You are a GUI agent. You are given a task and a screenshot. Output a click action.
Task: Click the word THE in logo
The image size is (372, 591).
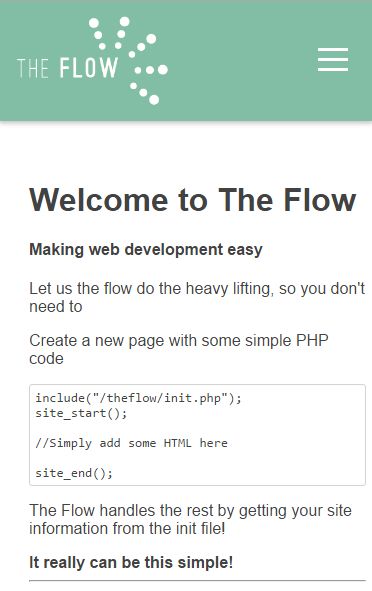pyautogui.click(x=33, y=68)
